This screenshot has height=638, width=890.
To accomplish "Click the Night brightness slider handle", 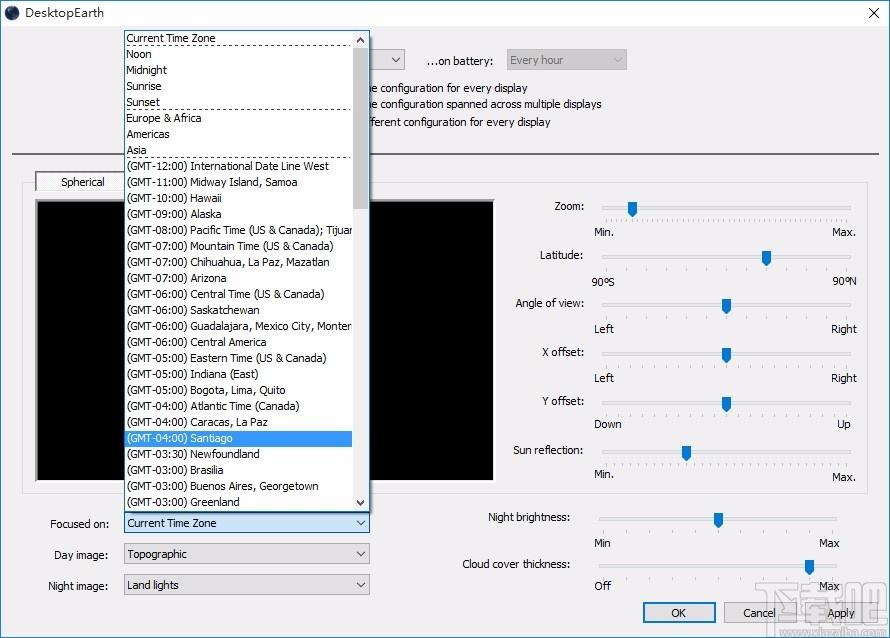I will [x=718, y=519].
